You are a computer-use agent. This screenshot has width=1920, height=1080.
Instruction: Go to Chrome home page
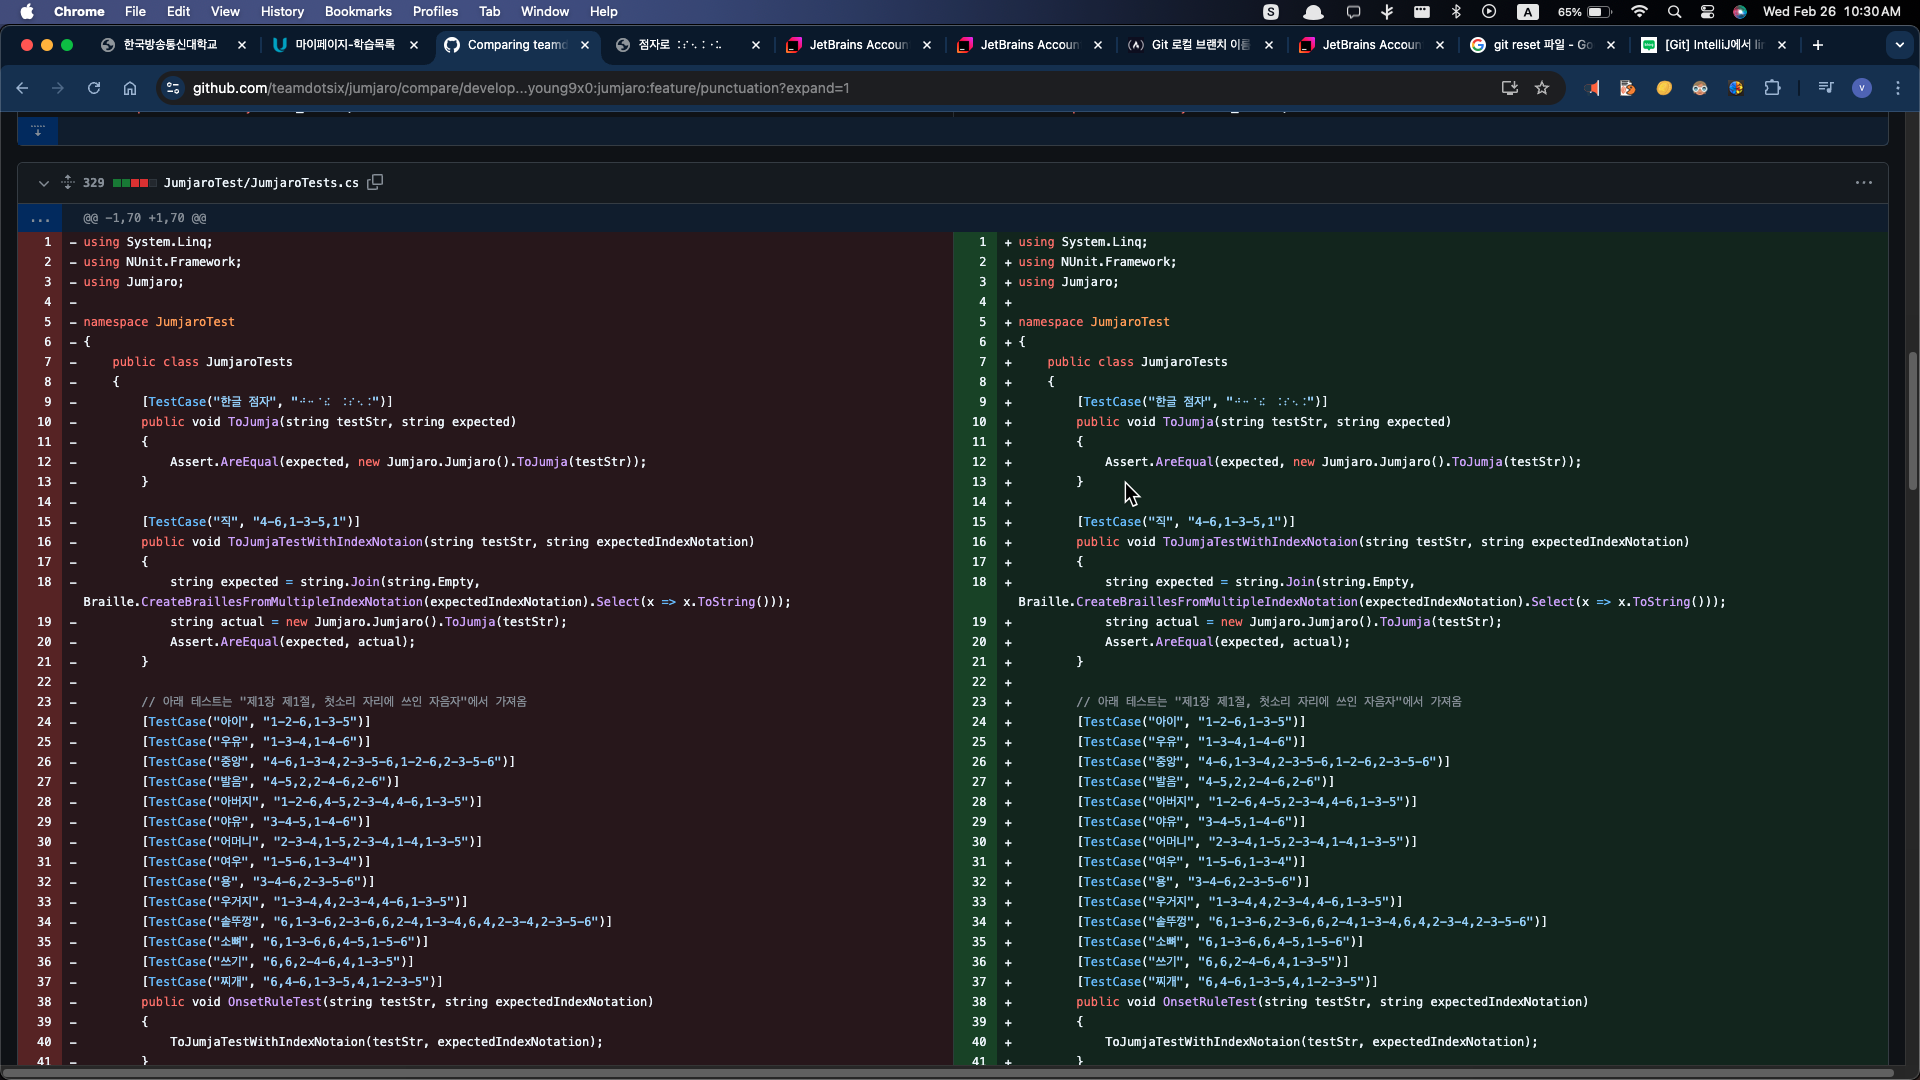pyautogui.click(x=130, y=88)
